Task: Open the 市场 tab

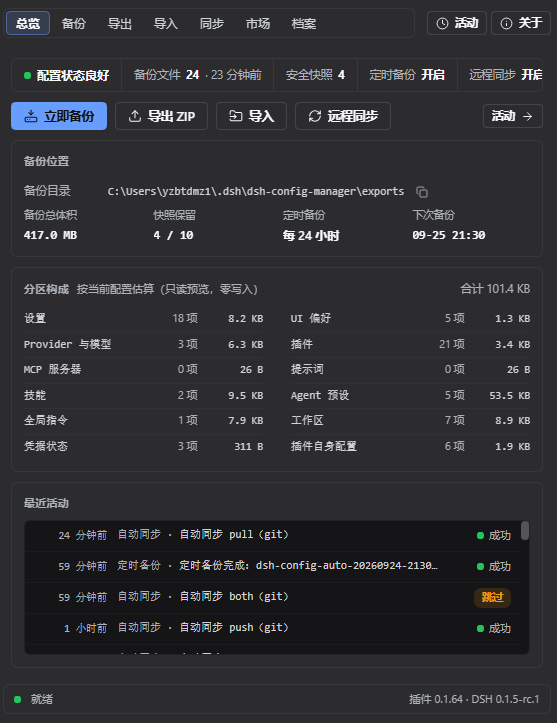Action: pyautogui.click(x=258, y=23)
